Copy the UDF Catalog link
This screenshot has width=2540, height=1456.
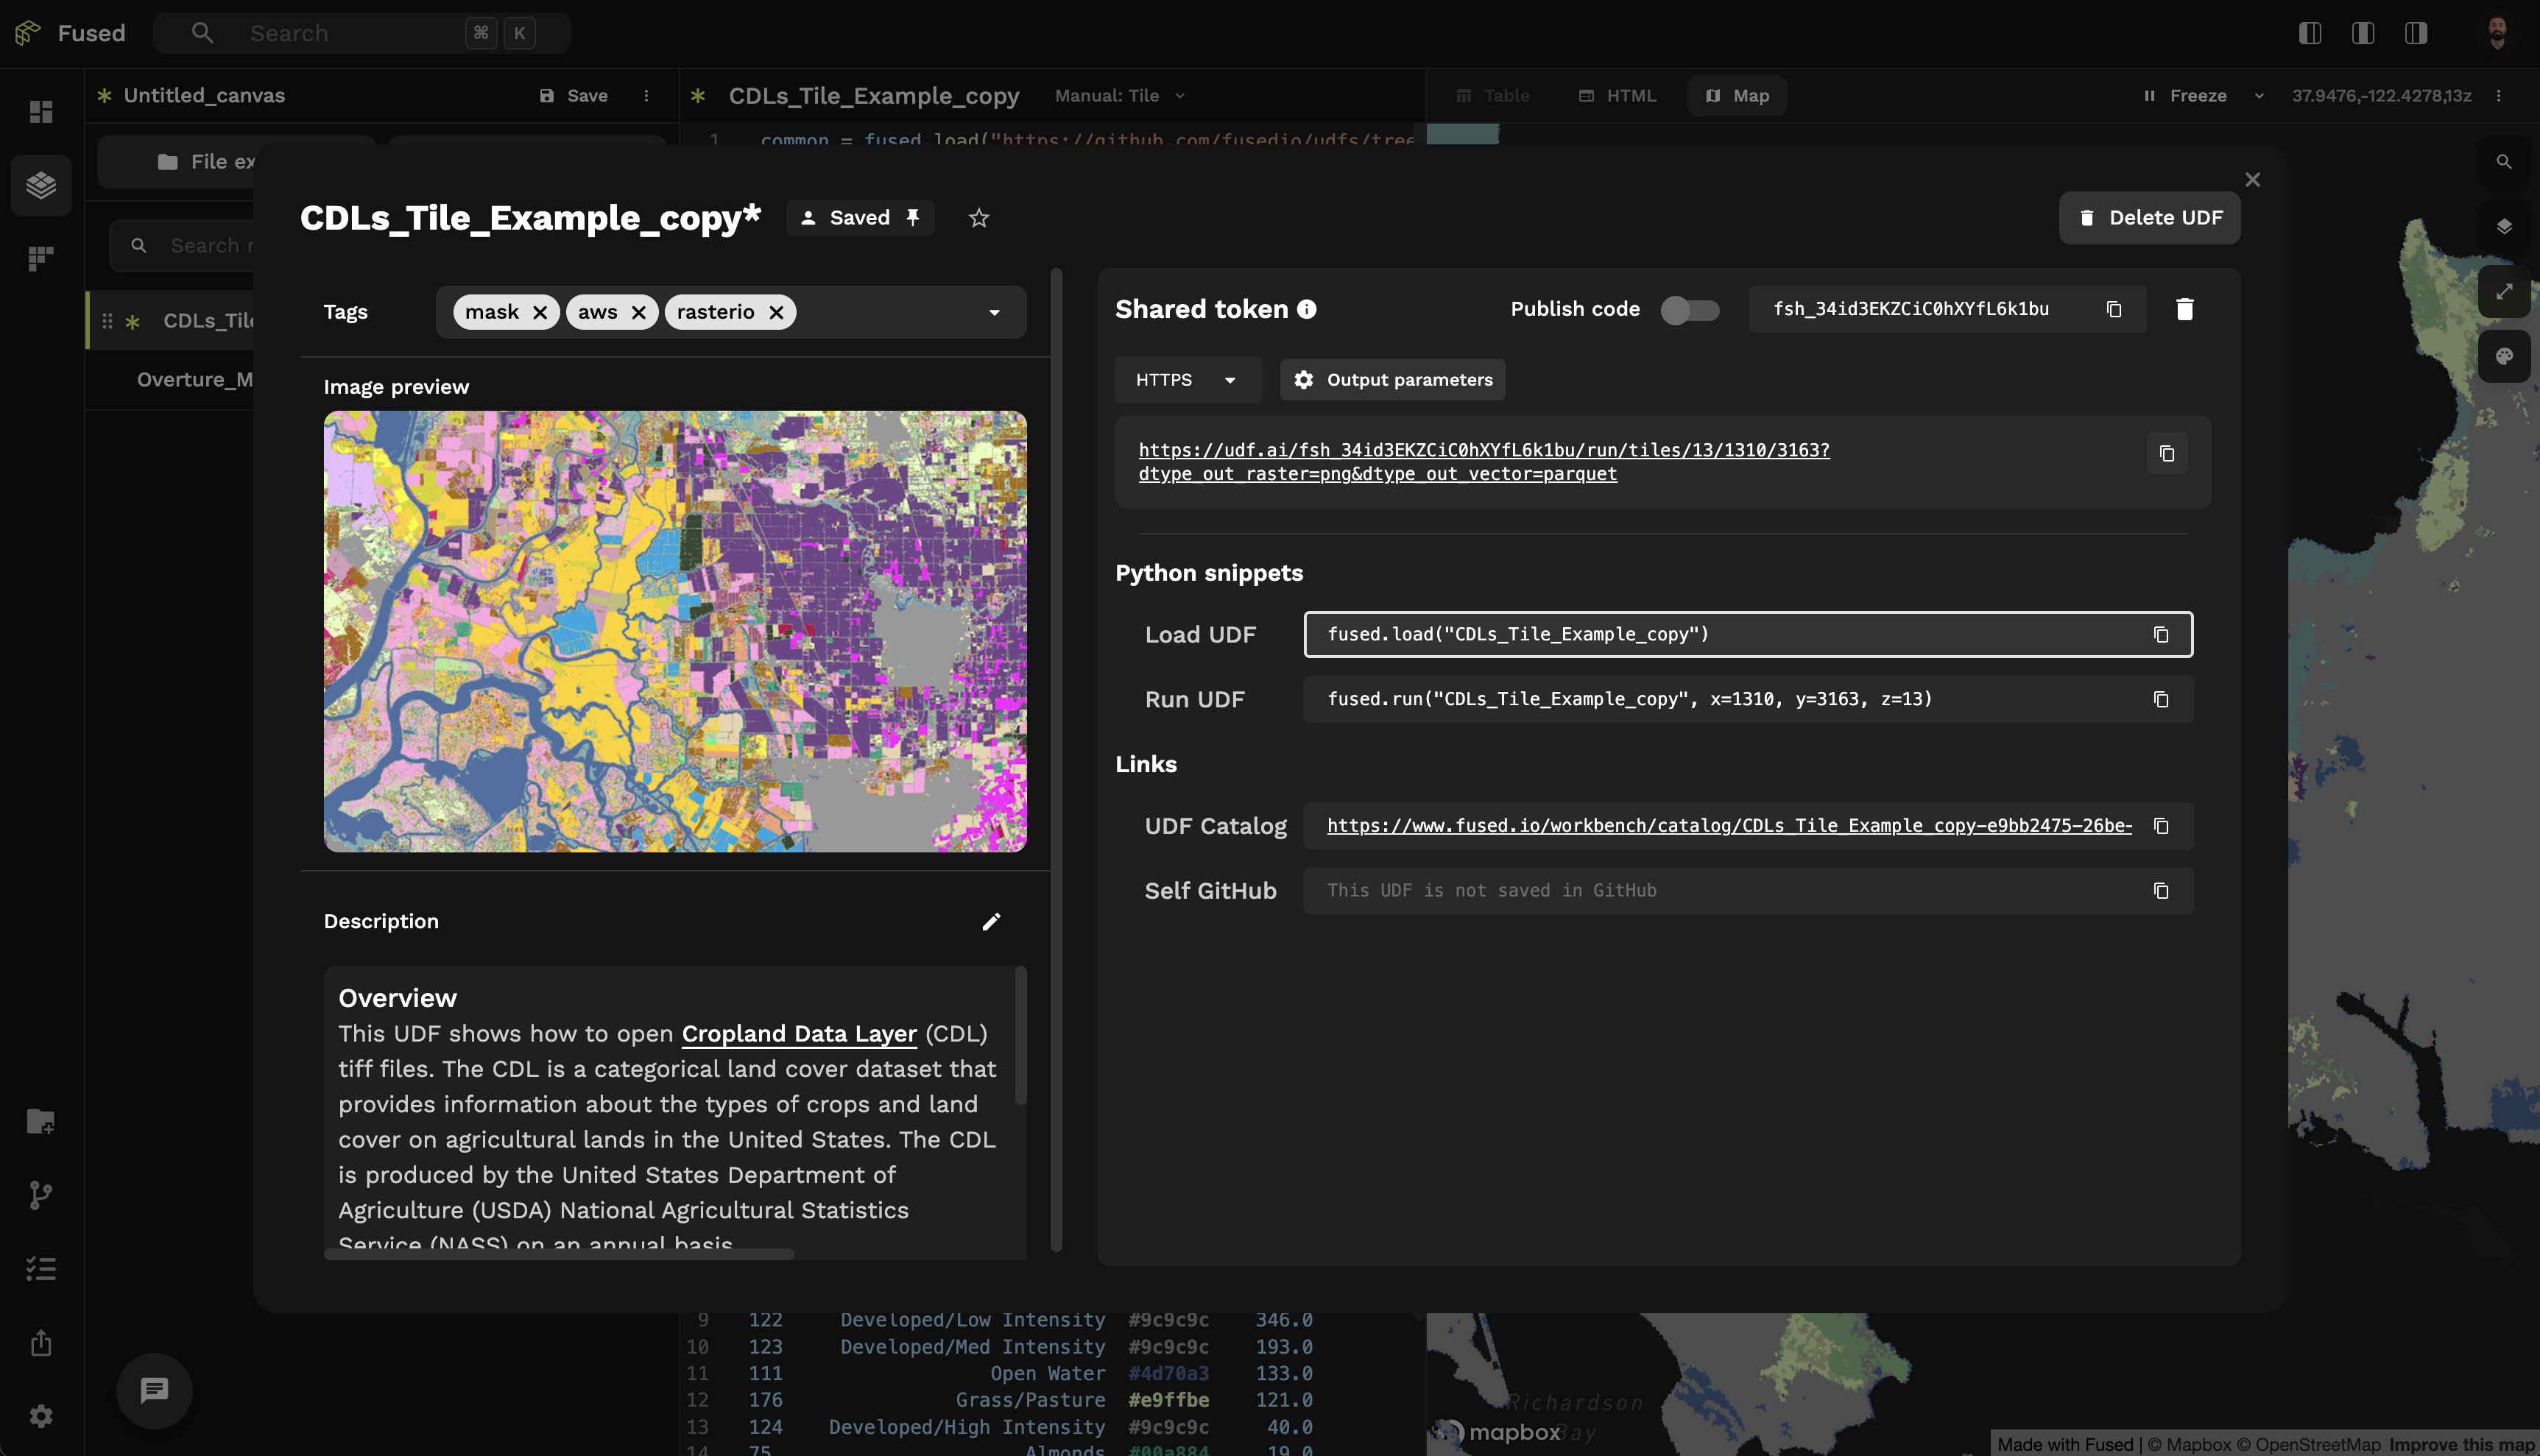click(2160, 826)
